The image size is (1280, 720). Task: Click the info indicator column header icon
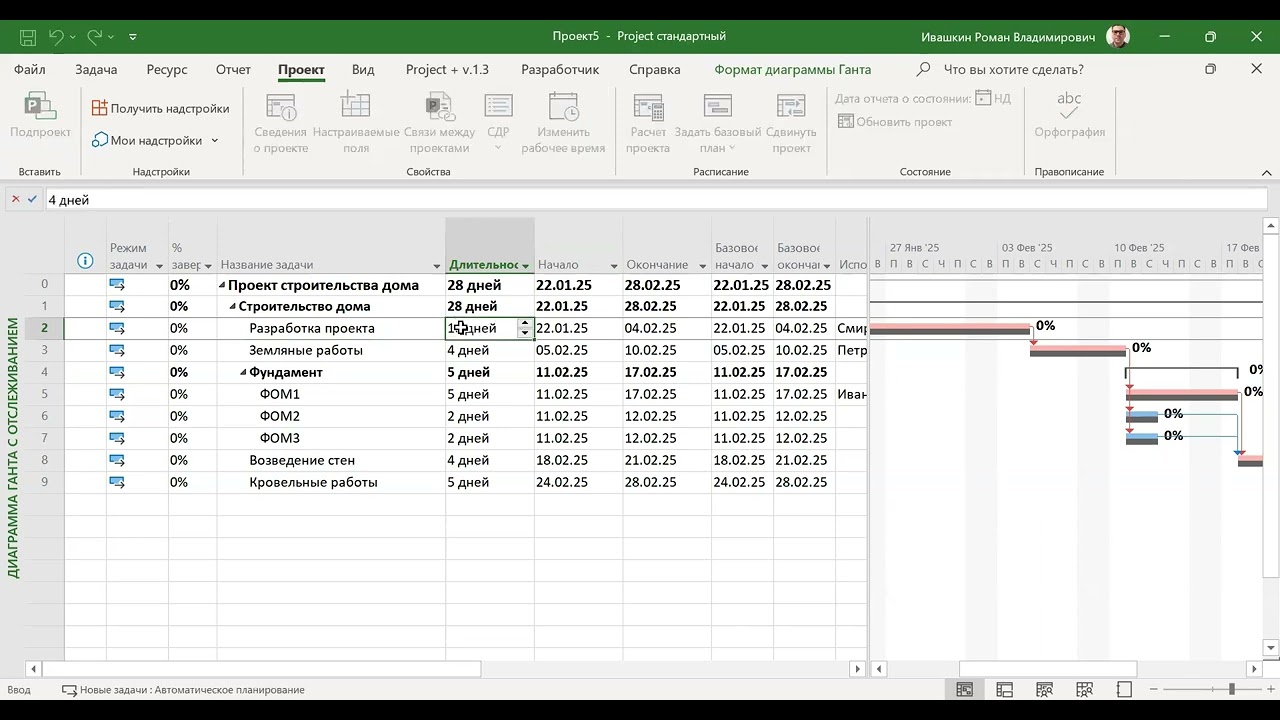click(85, 261)
